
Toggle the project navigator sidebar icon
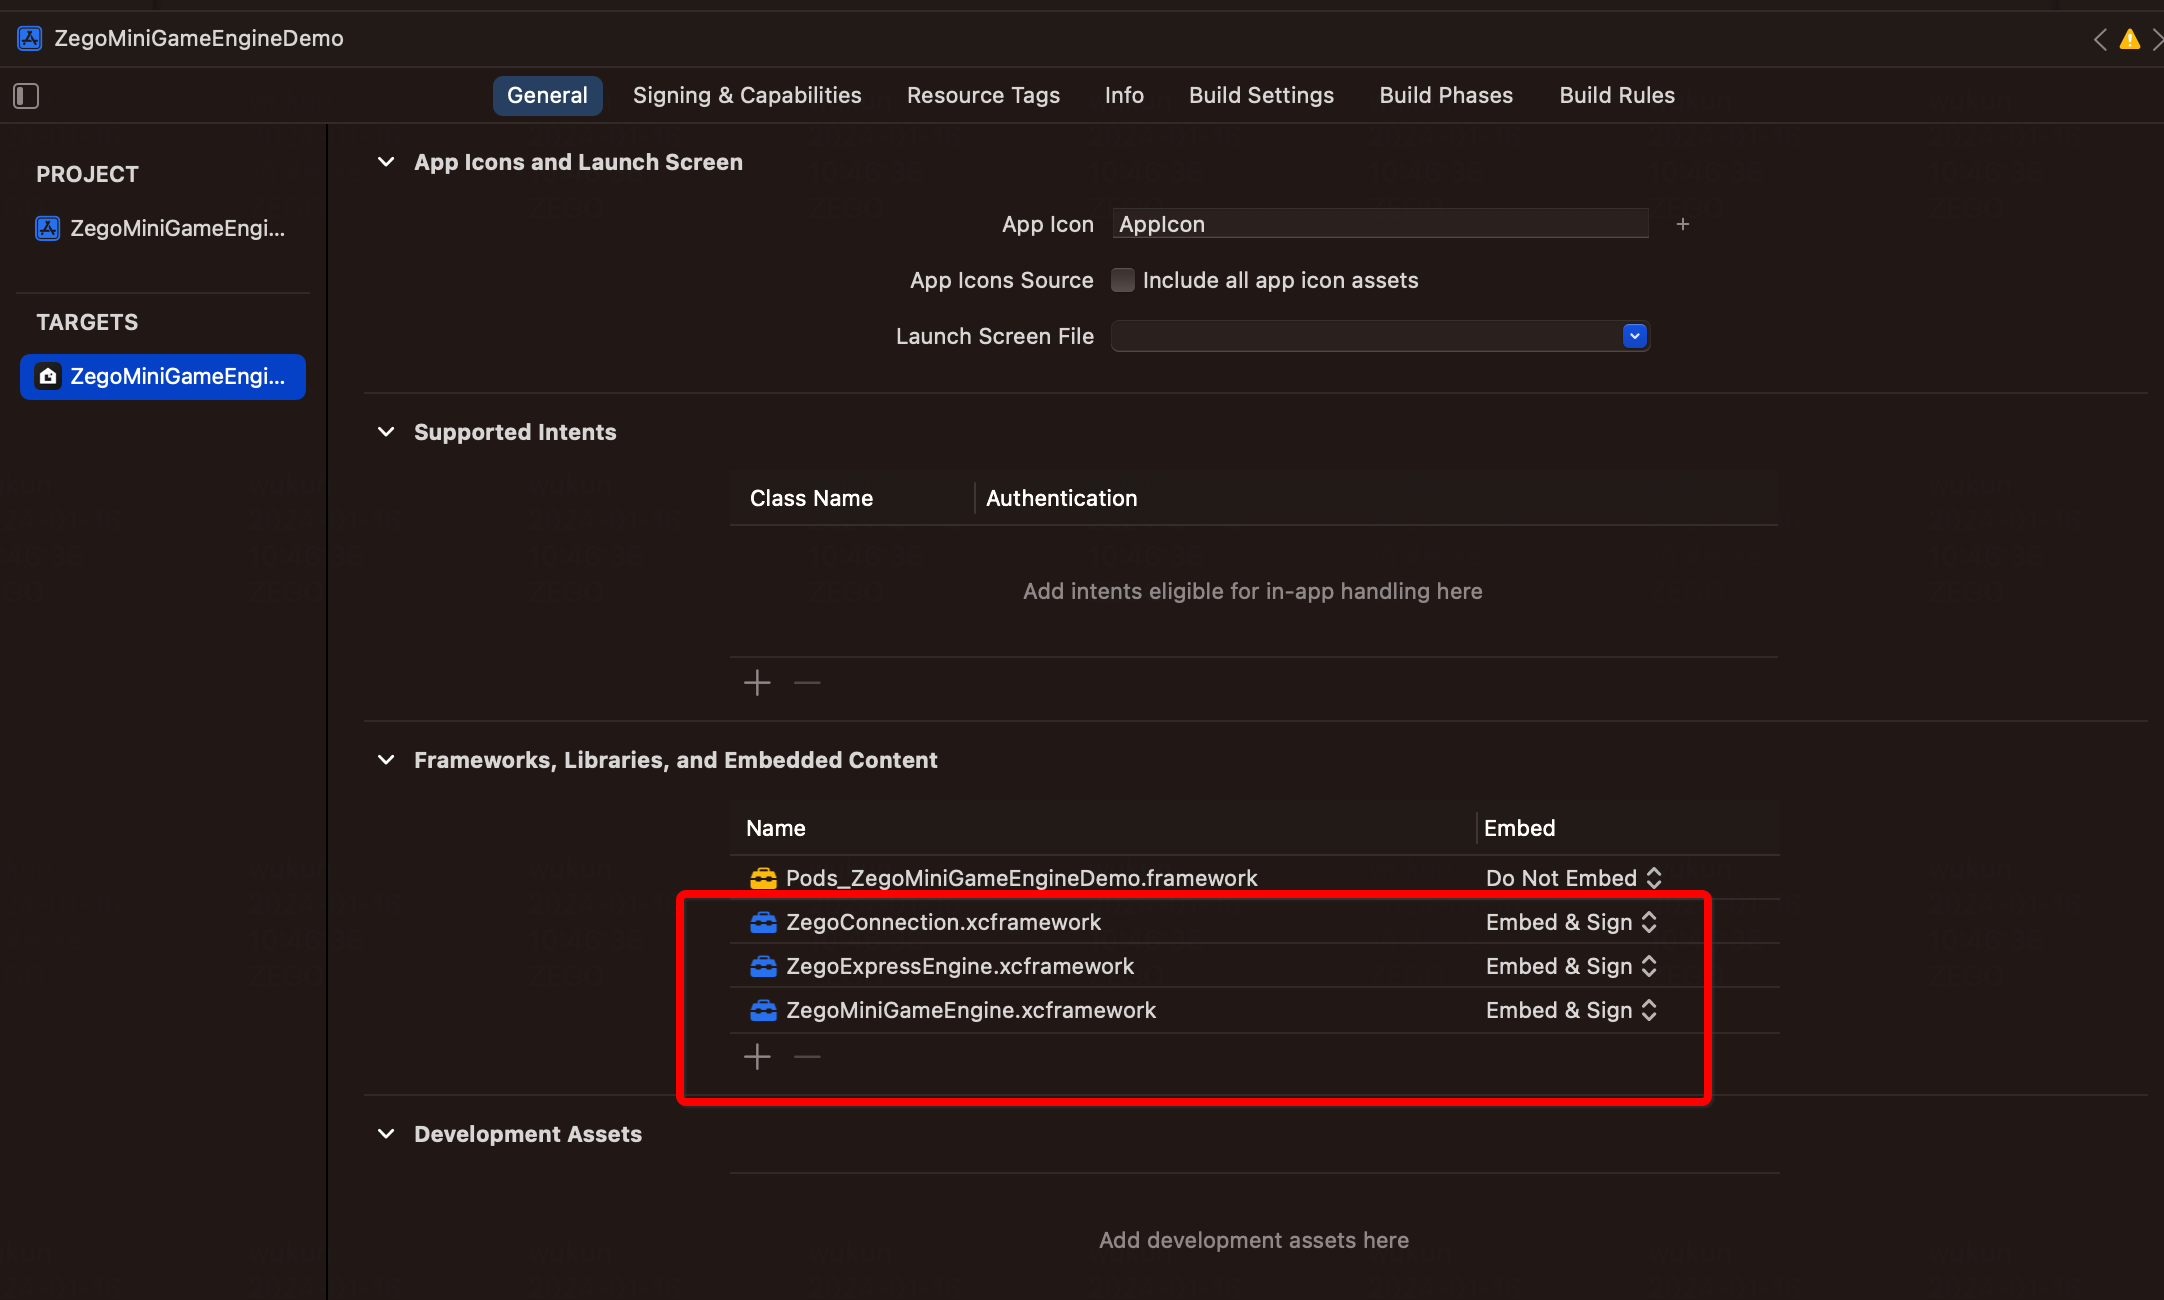pos(26,96)
